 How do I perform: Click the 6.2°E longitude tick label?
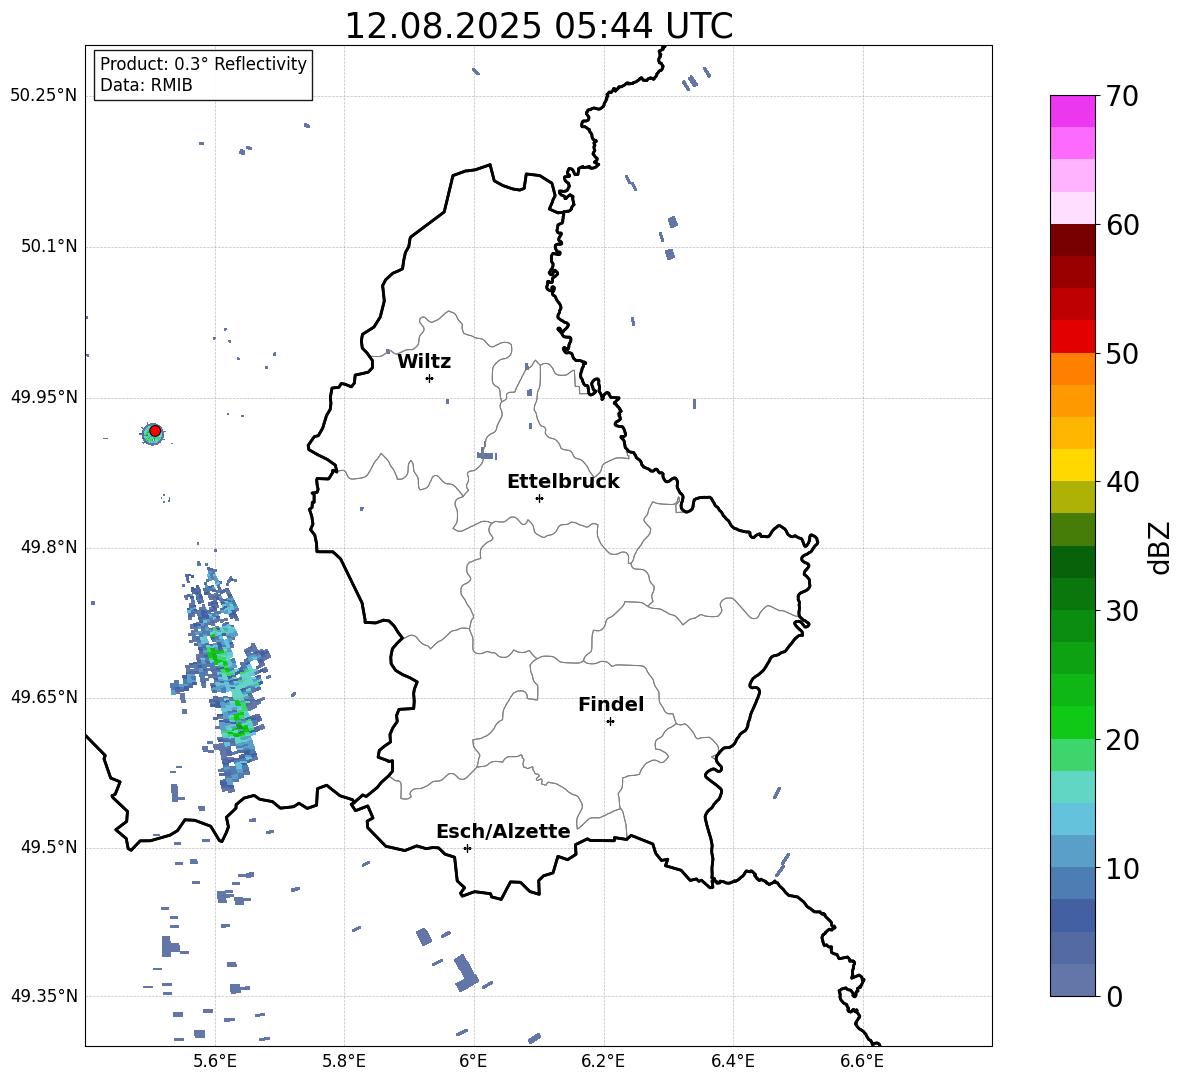coord(603,1061)
